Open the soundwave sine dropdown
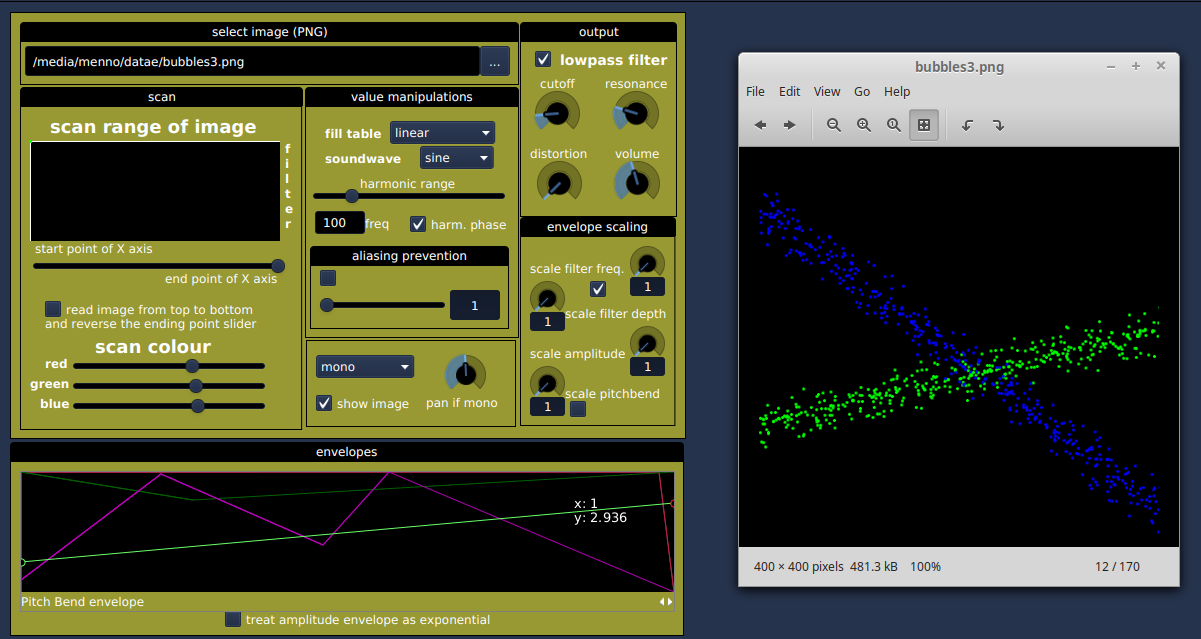This screenshot has width=1201, height=639. [456, 158]
